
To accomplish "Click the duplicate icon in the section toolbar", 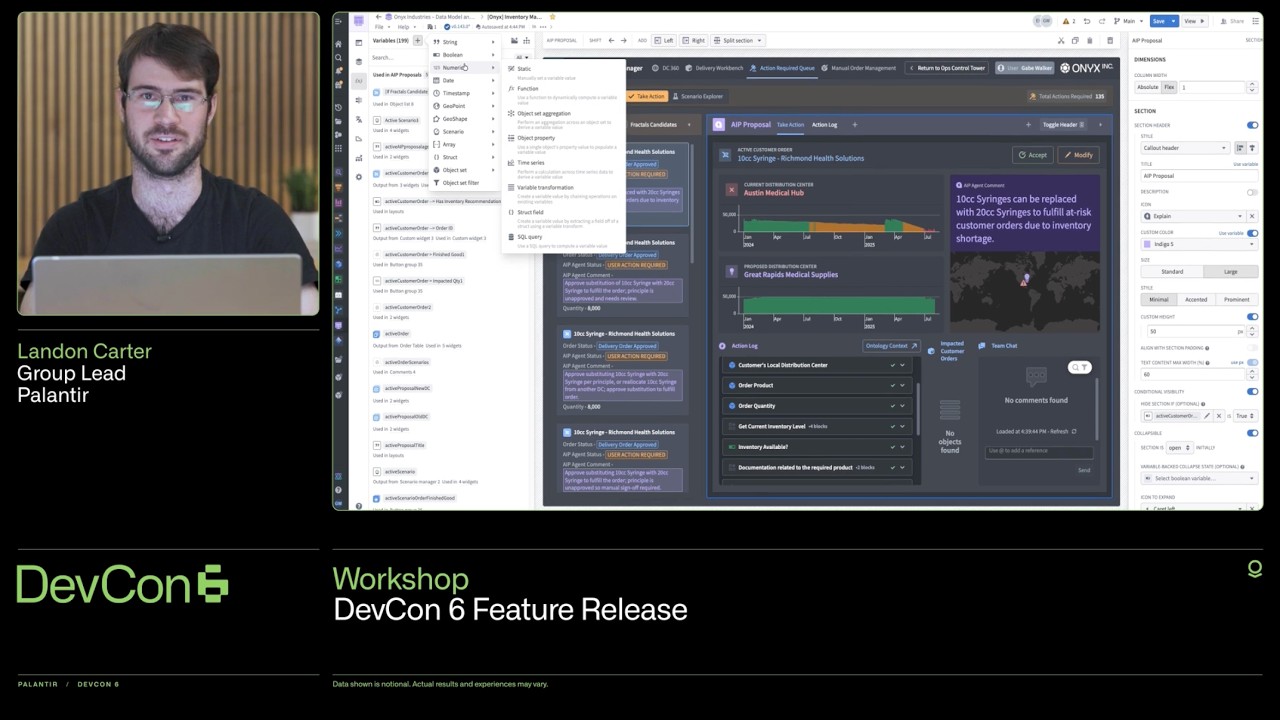I will [1075, 40].
